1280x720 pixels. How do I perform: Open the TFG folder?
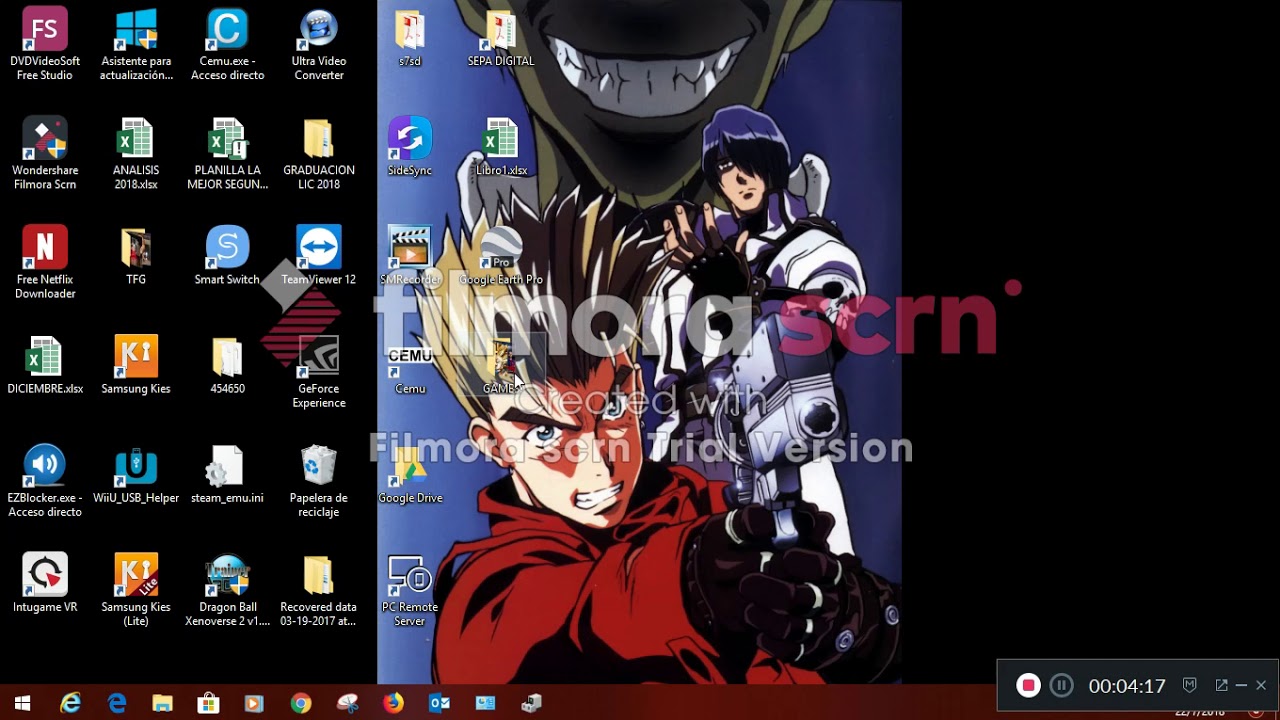coord(136,256)
